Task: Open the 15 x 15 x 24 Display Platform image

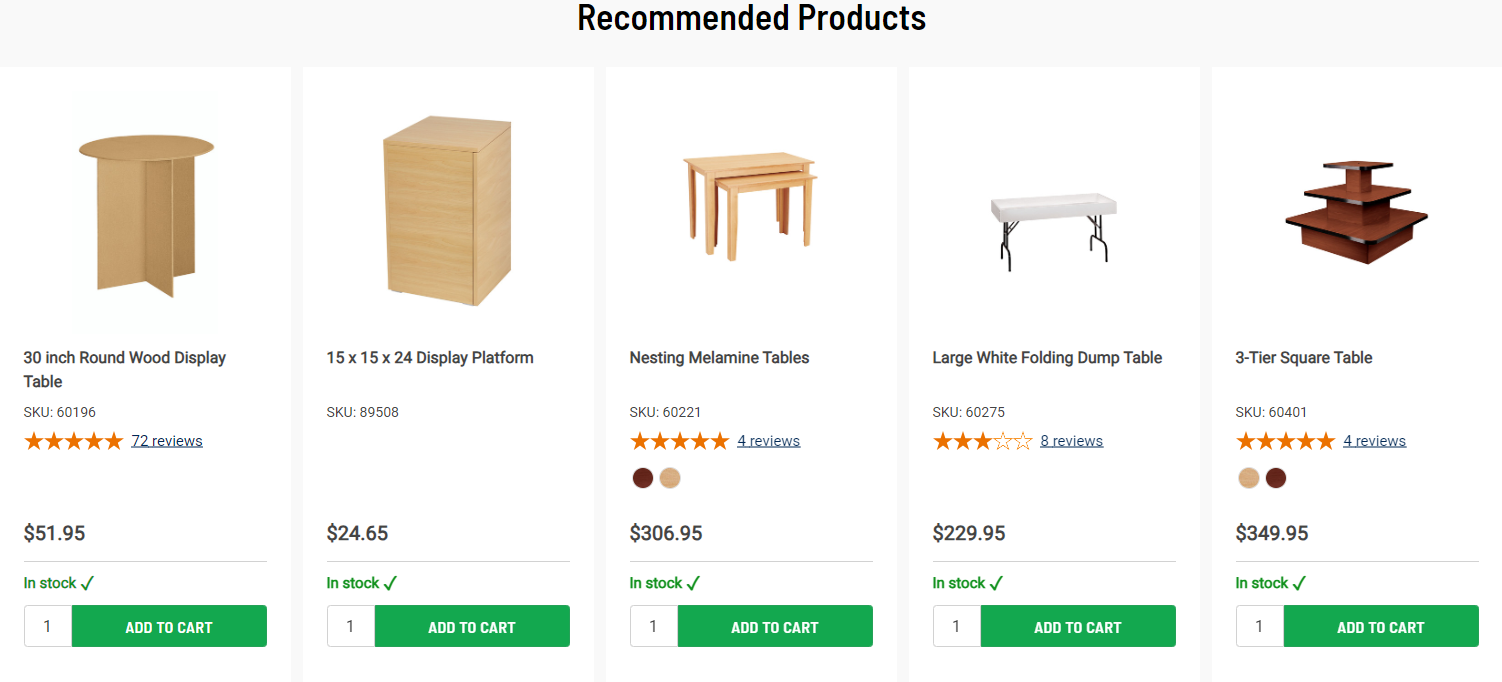Action: [447, 212]
